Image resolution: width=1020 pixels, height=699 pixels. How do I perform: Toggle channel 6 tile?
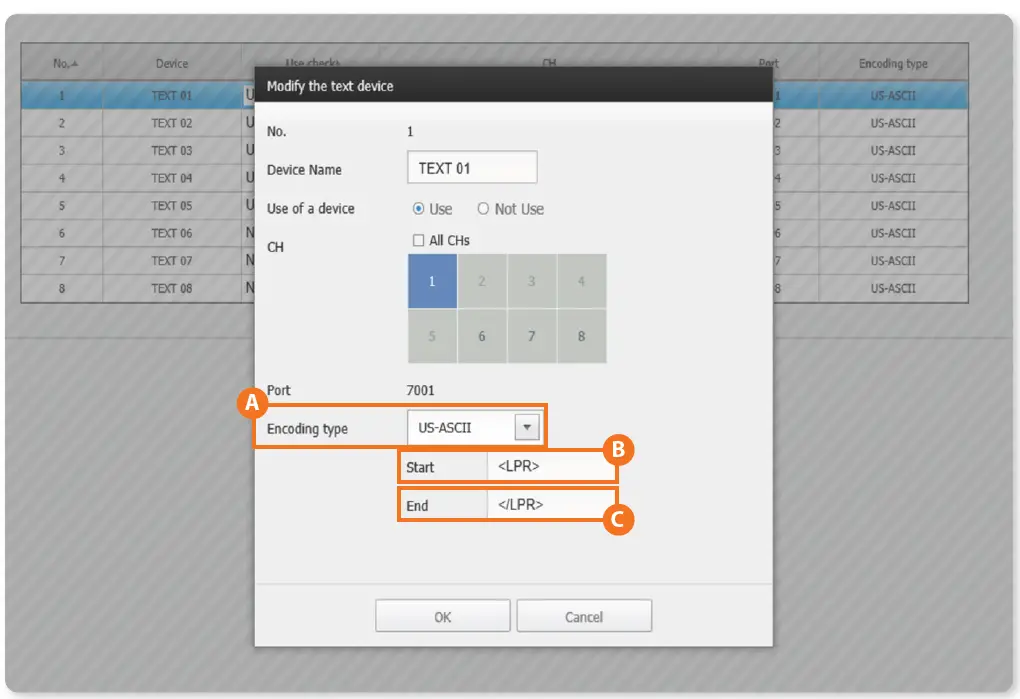pos(482,336)
